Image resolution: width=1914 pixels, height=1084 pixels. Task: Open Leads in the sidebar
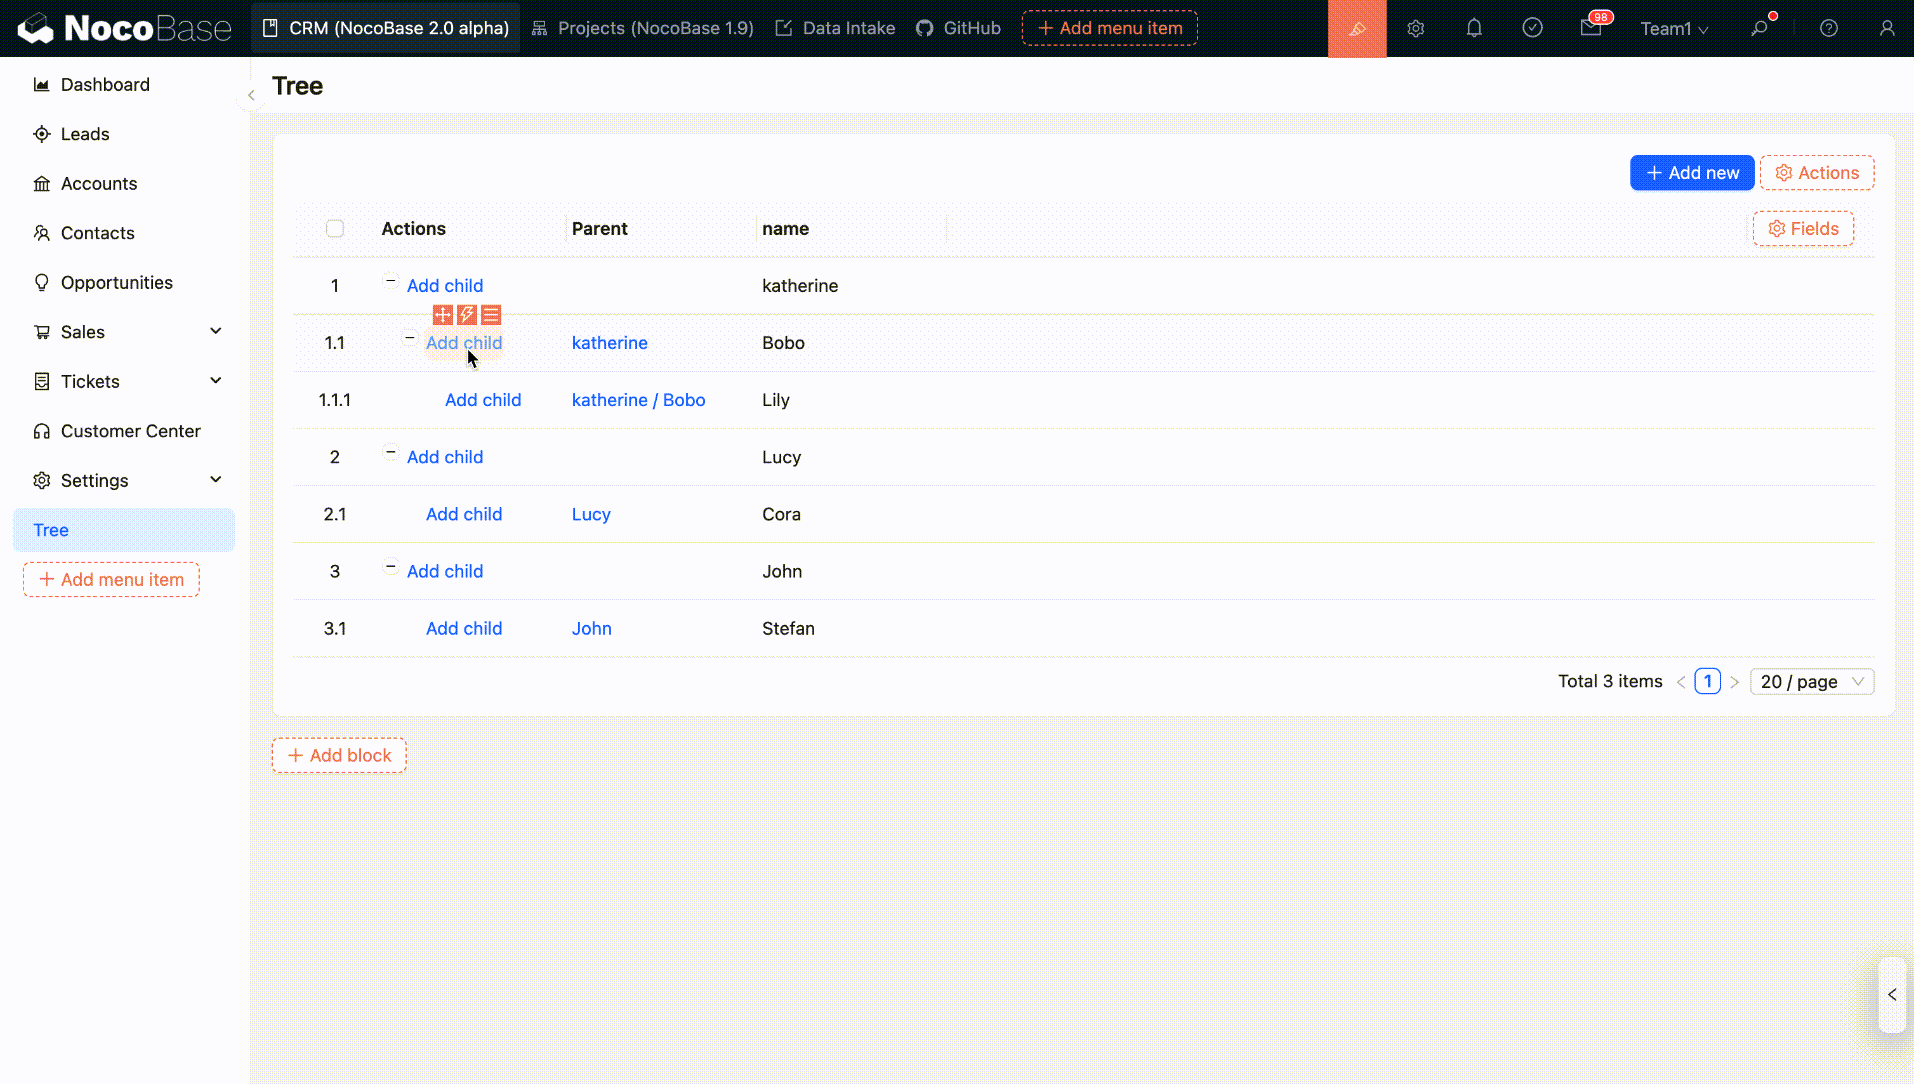coord(85,134)
